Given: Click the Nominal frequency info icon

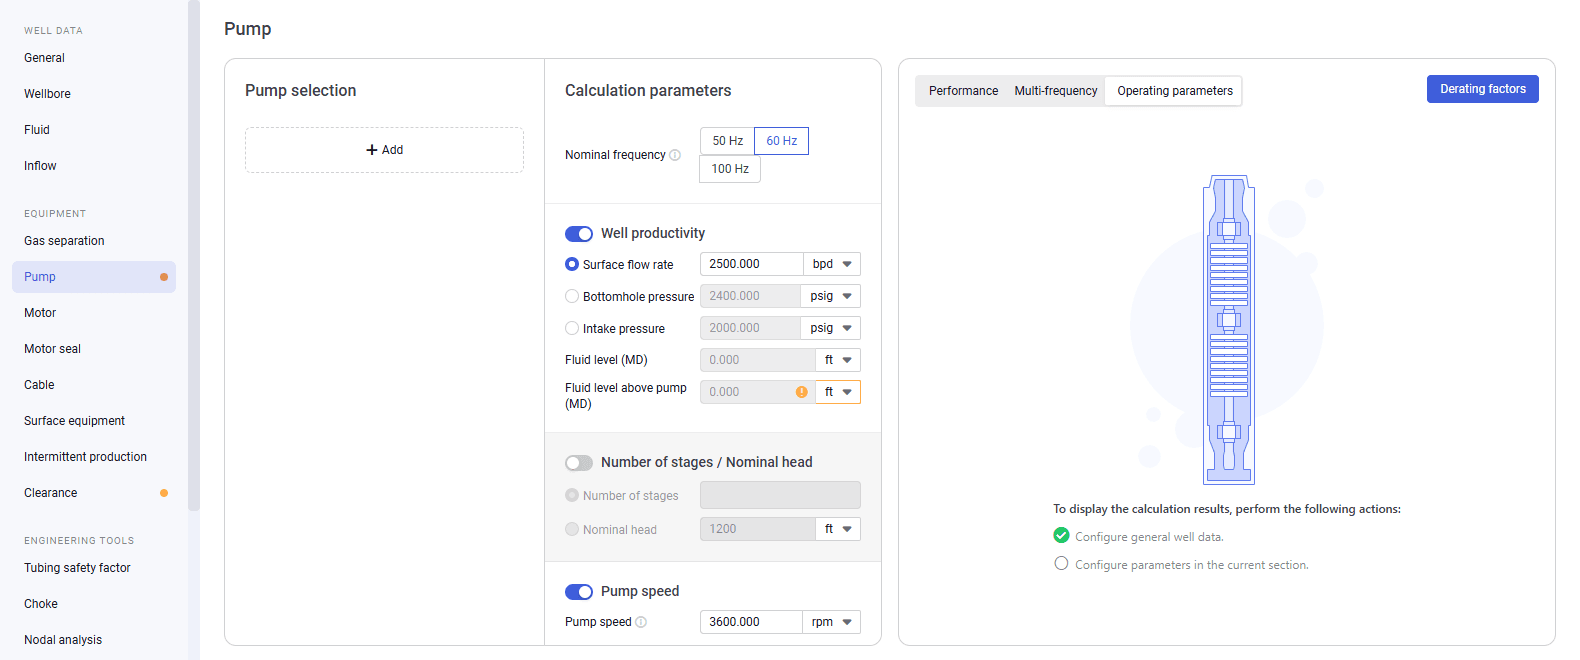Looking at the screenshot, I should 675,155.
